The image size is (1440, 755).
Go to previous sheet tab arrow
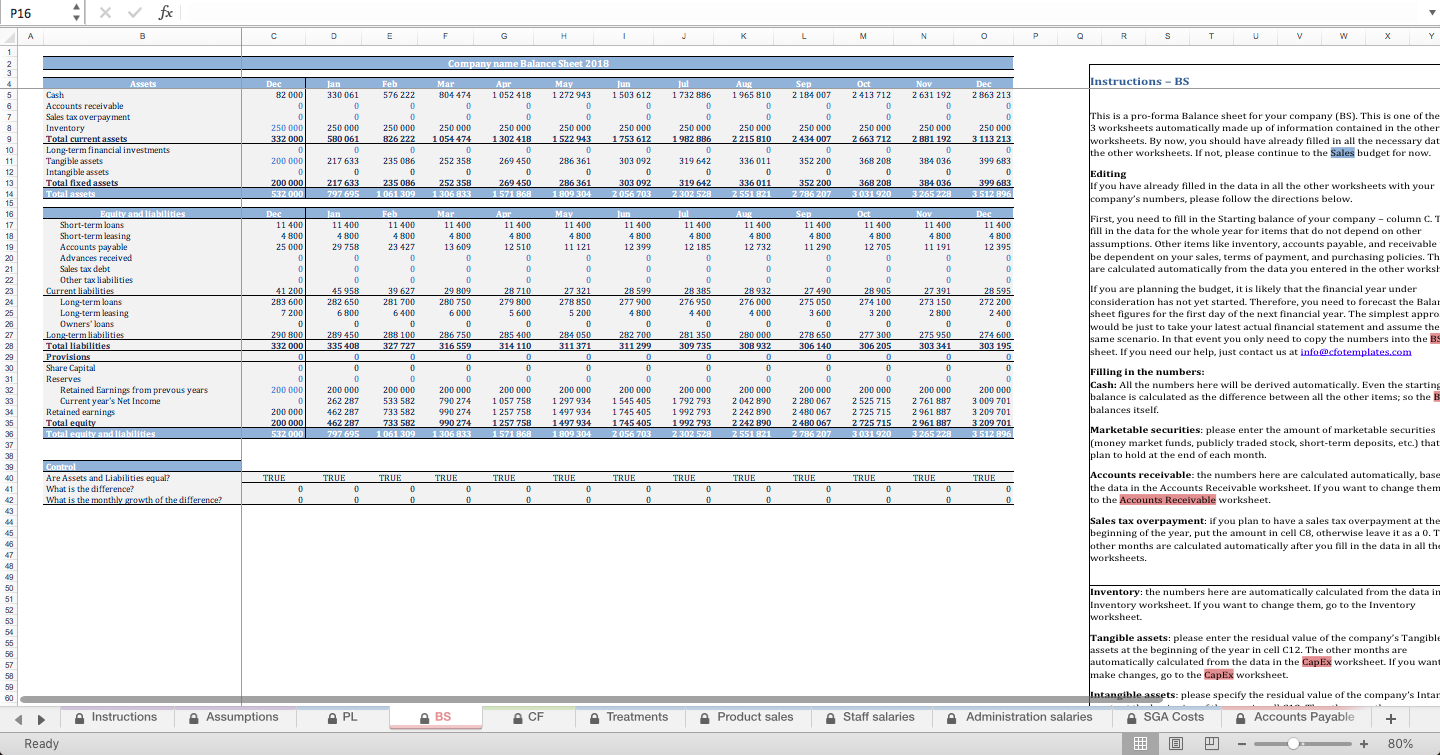(16, 718)
